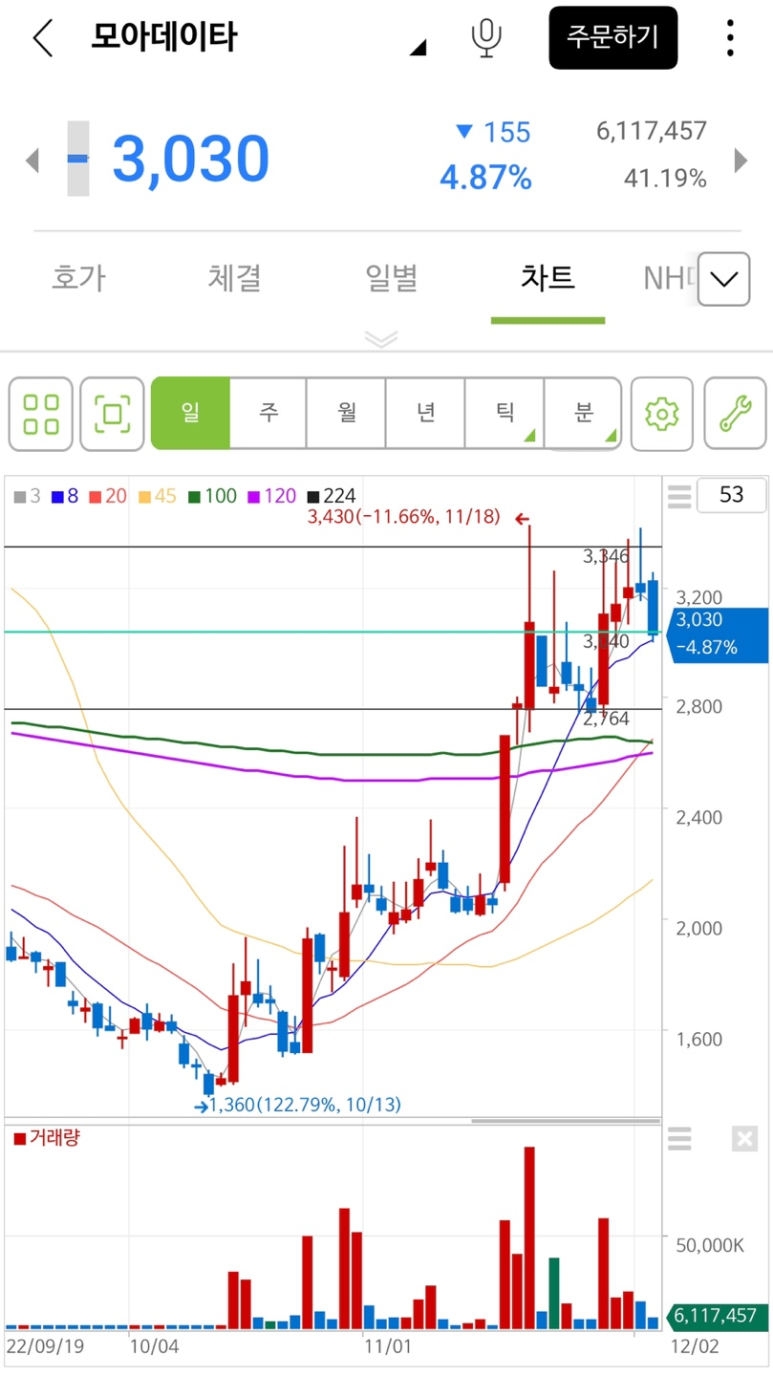This screenshot has width=773, height=1376.
Task: Tap the 45-day moving average legend
Action: click(157, 495)
